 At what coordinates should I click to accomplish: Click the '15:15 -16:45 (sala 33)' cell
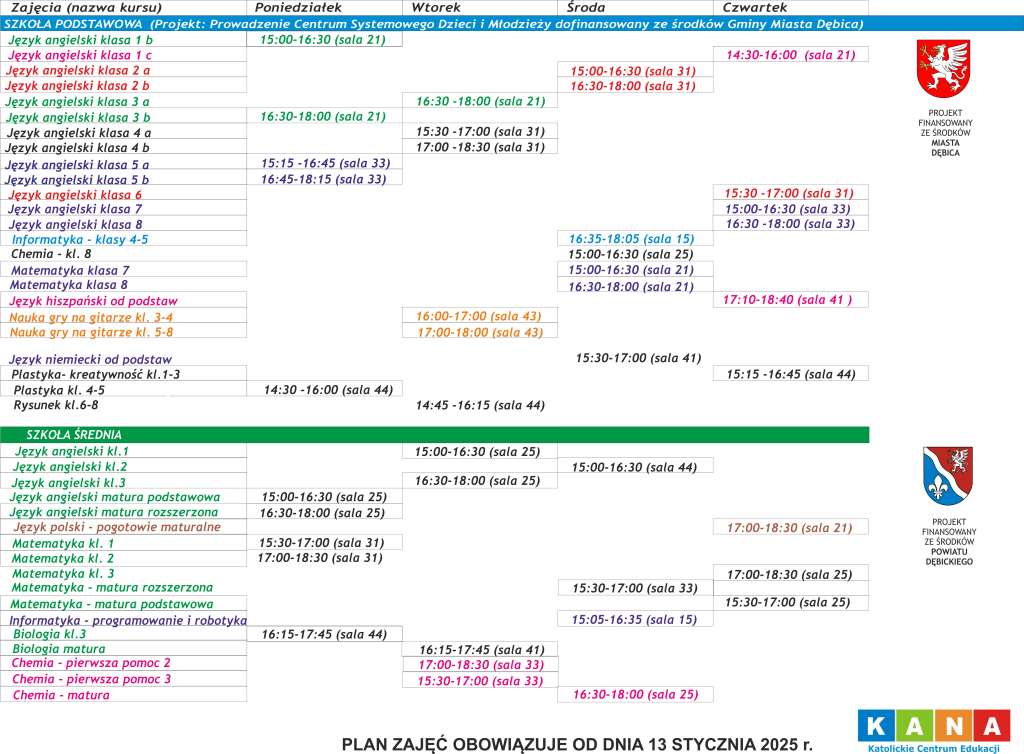(326, 163)
